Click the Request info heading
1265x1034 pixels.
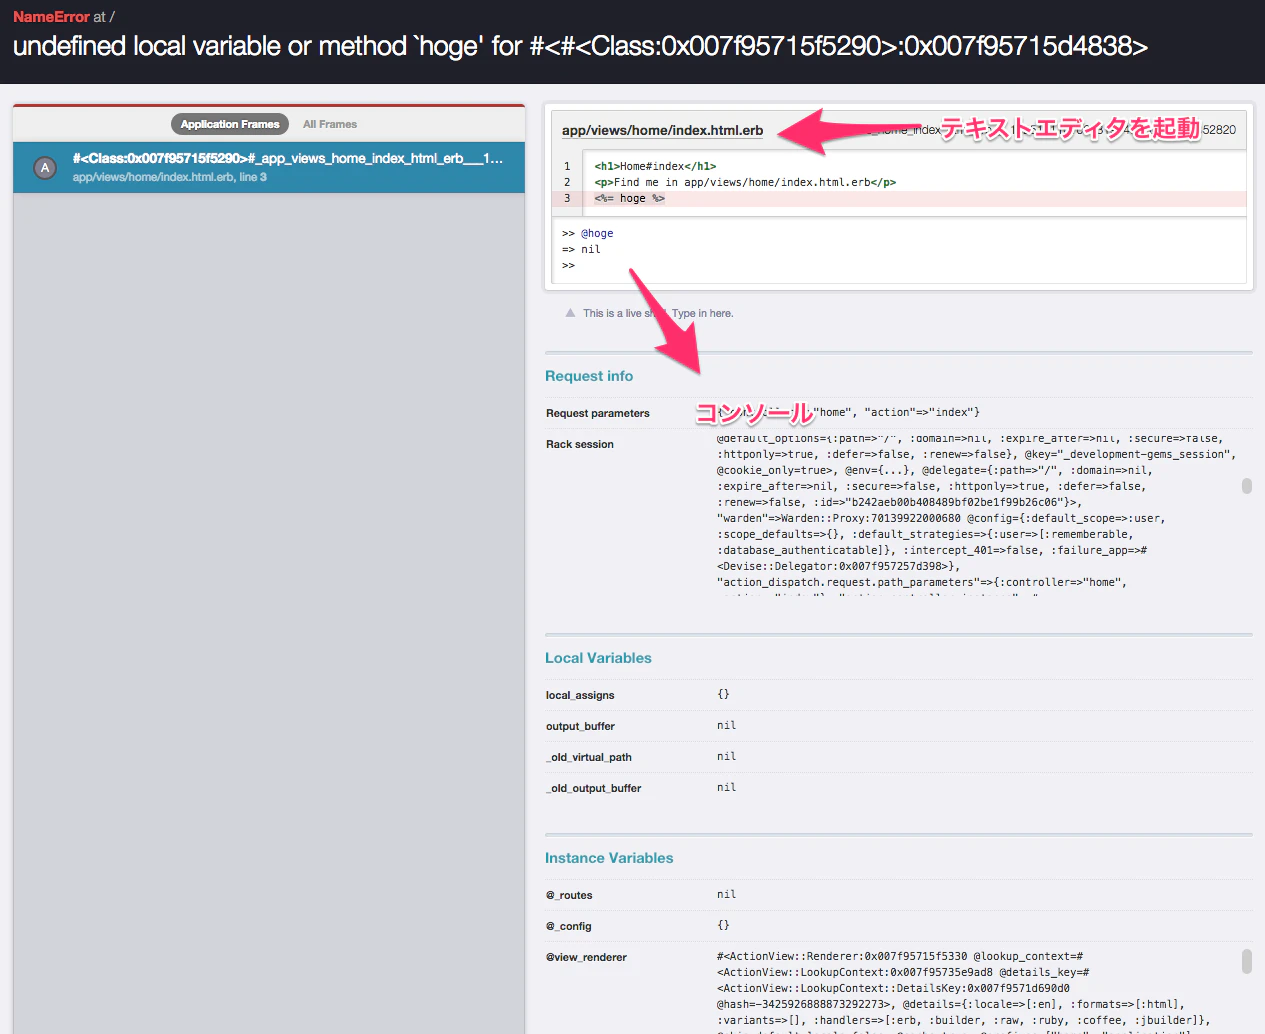pyautogui.click(x=589, y=376)
